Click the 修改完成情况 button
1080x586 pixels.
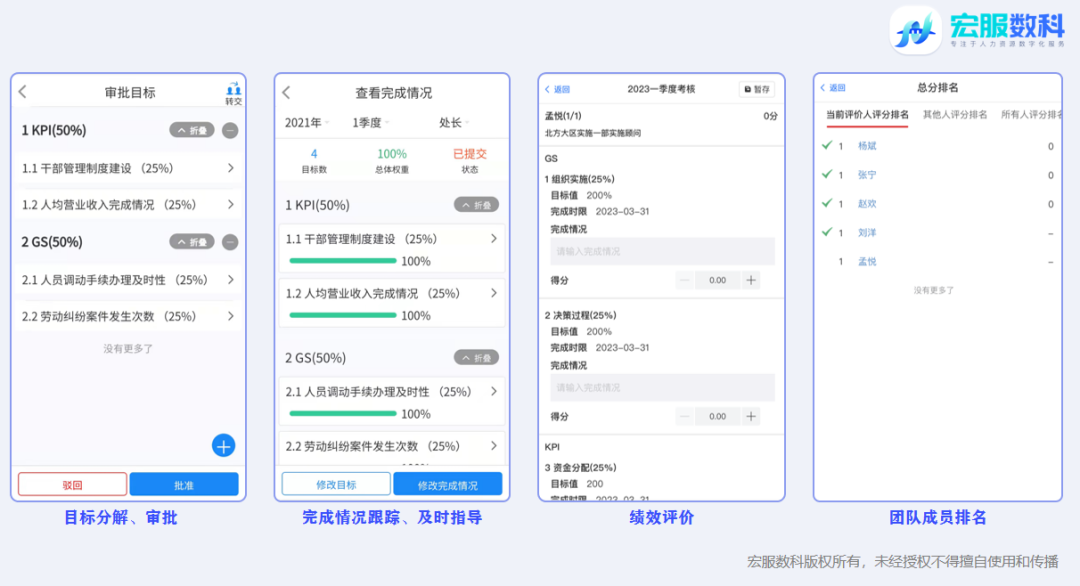coord(447,483)
